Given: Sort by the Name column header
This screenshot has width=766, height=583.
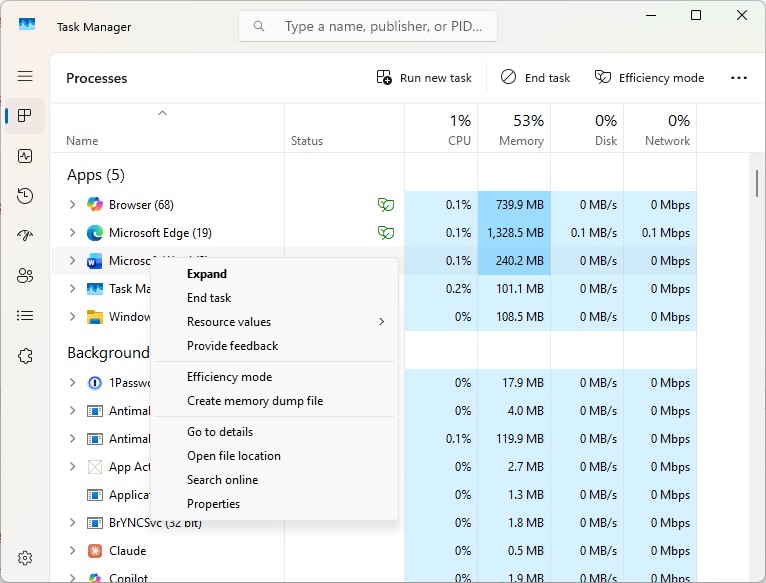Looking at the screenshot, I should [167, 128].
